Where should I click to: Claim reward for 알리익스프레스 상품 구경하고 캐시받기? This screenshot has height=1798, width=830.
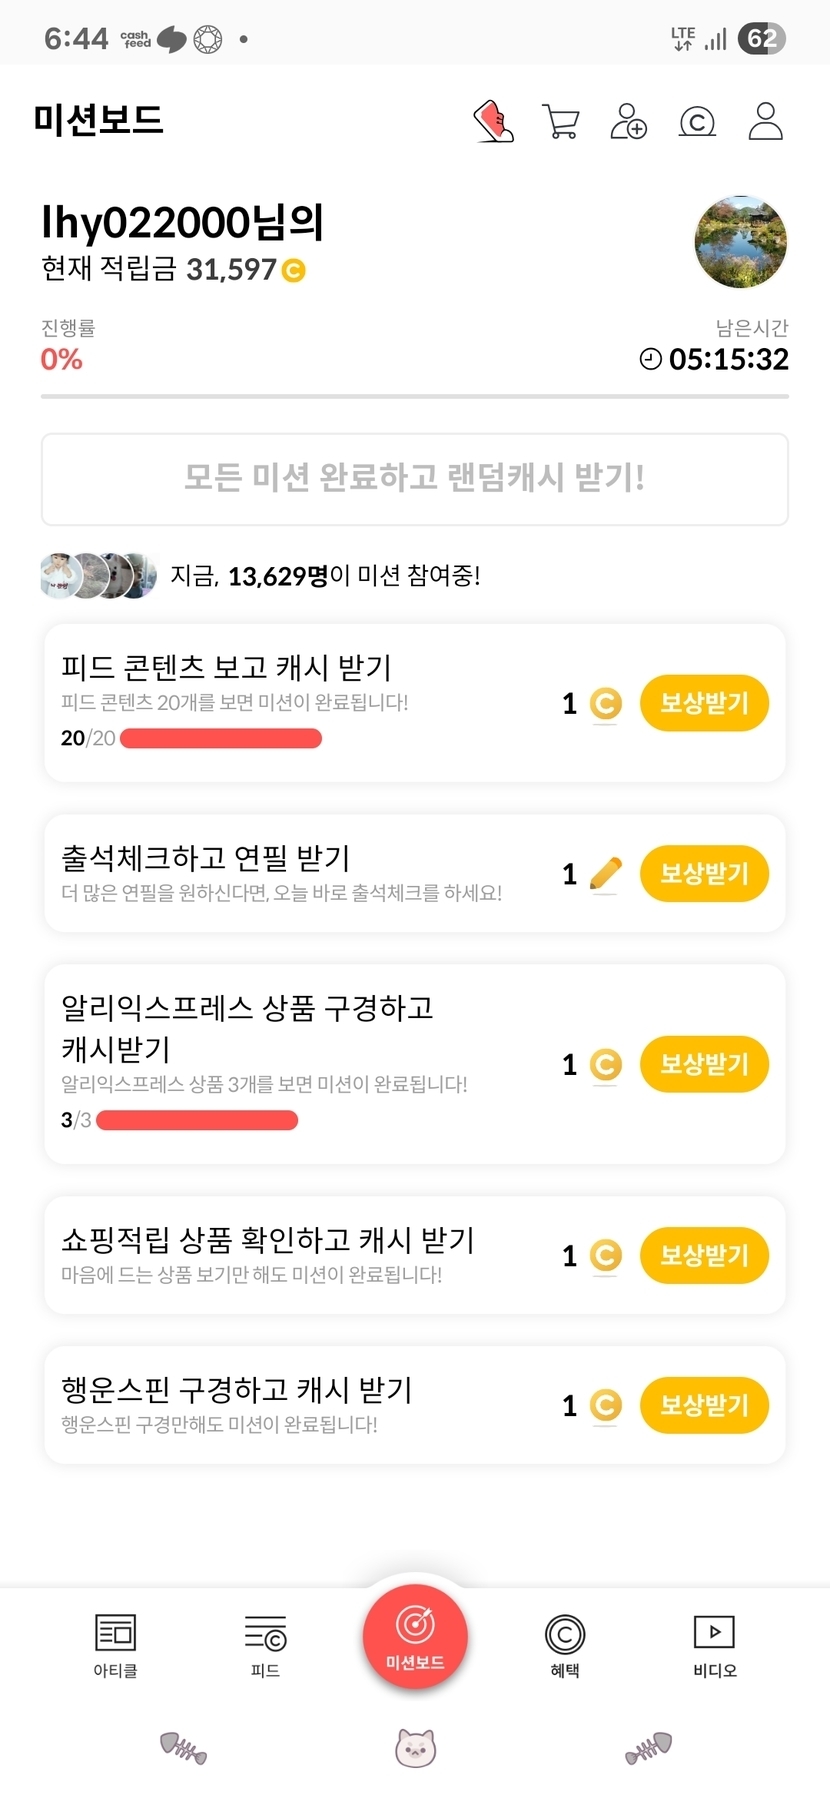pos(704,1064)
